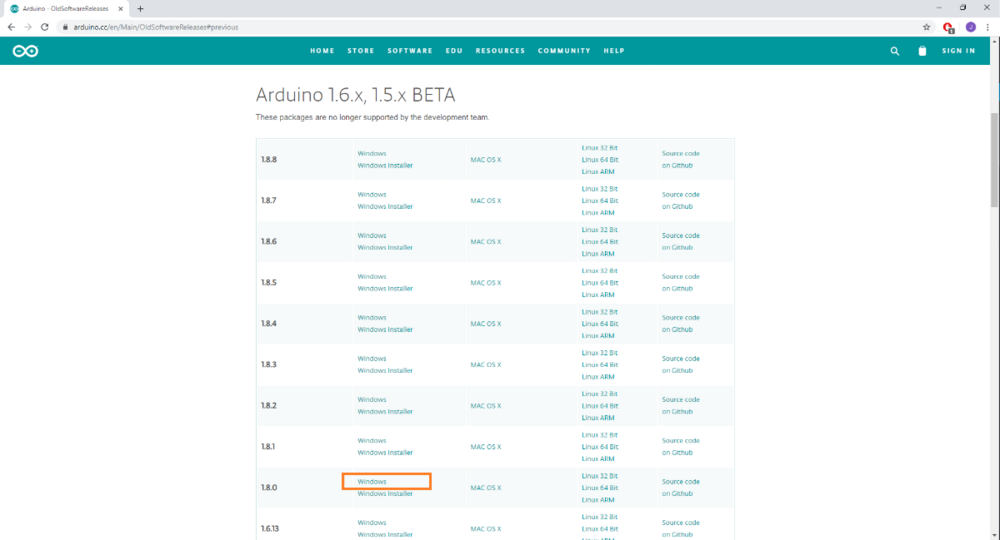
Task: Go back with the browser back arrow
Action: pyautogui.click(x=11, y=27)
